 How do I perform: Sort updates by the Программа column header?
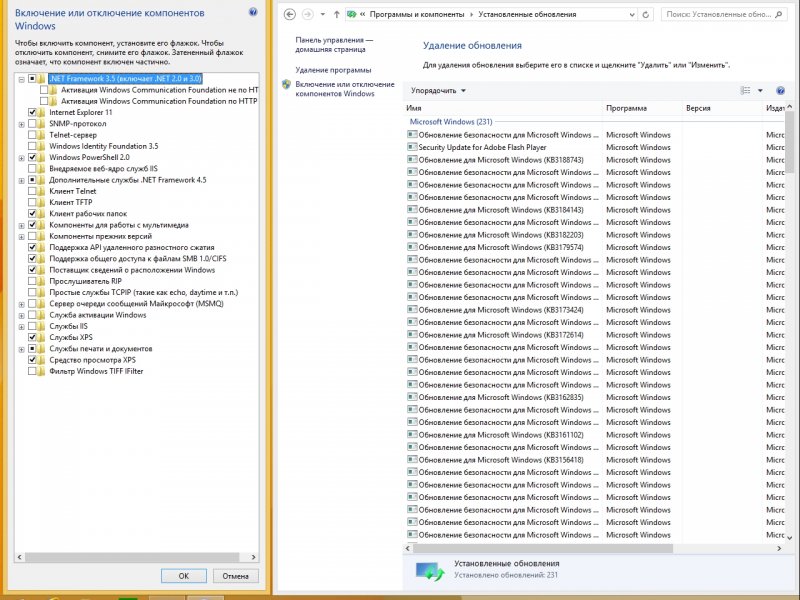click(642, 108)
